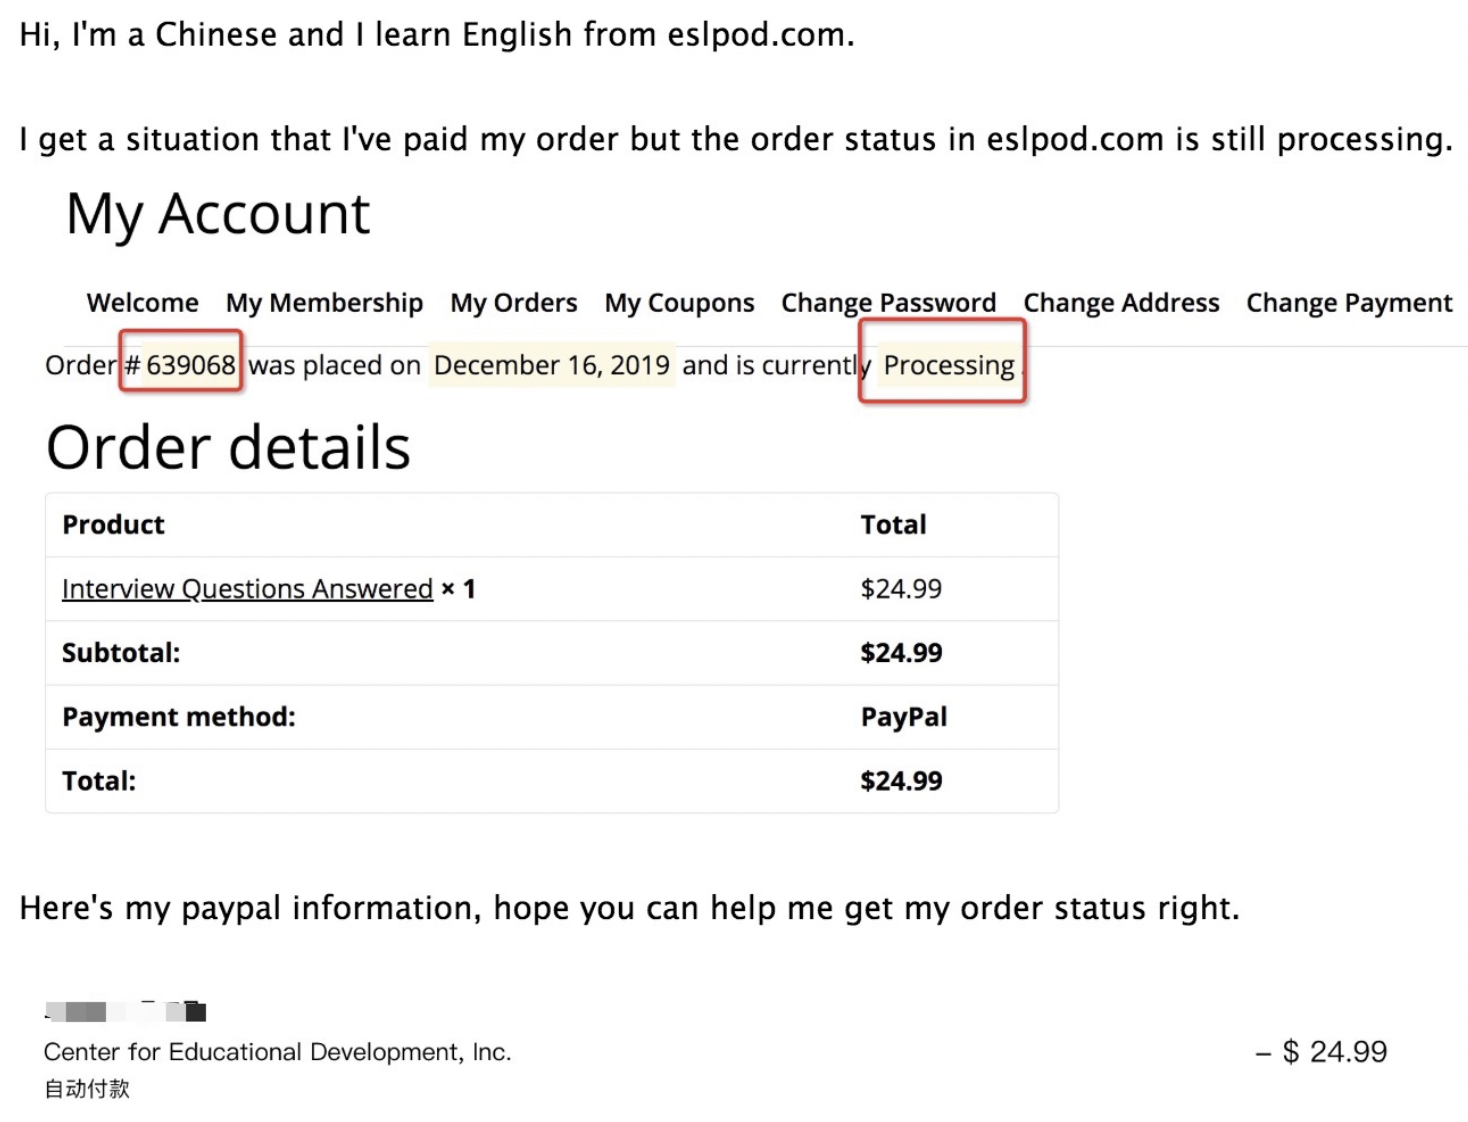Click the $24.99 price in the product row

(901, 589)
